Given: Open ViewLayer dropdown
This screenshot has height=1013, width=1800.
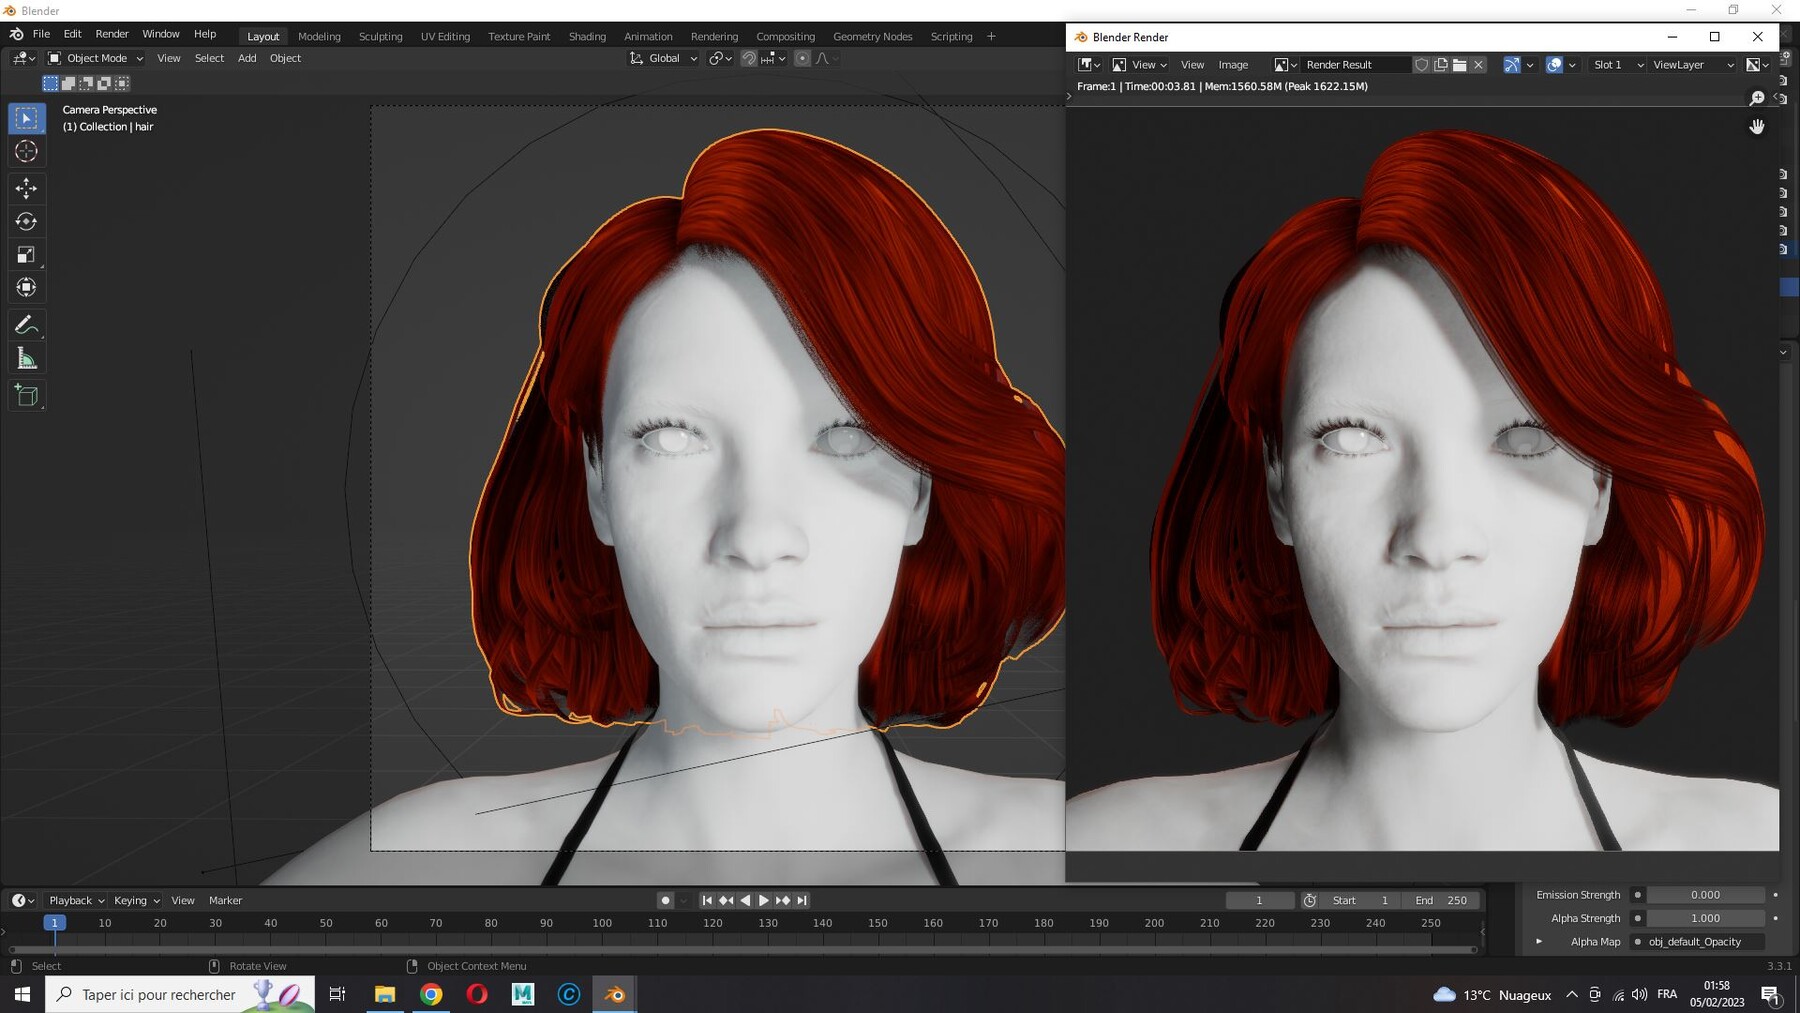Looking at the screenshot, I should click(1693, 64).
